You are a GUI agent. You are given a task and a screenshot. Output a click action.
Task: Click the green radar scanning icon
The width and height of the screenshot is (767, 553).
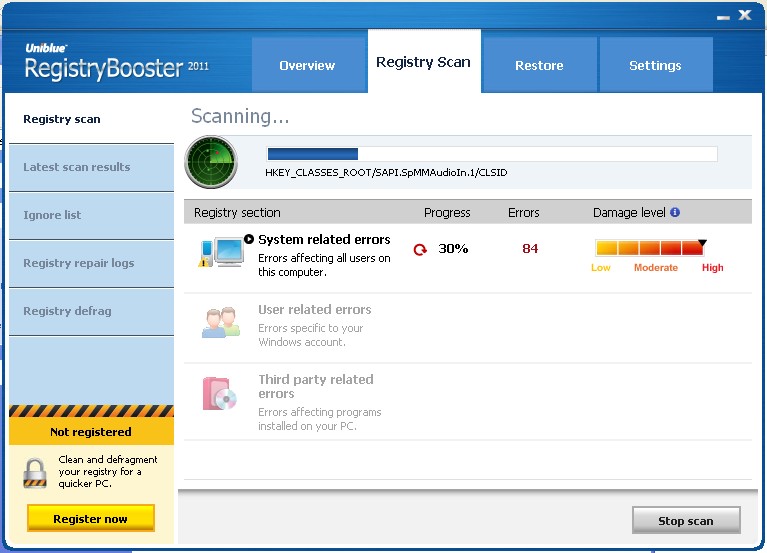coord(211,162)
